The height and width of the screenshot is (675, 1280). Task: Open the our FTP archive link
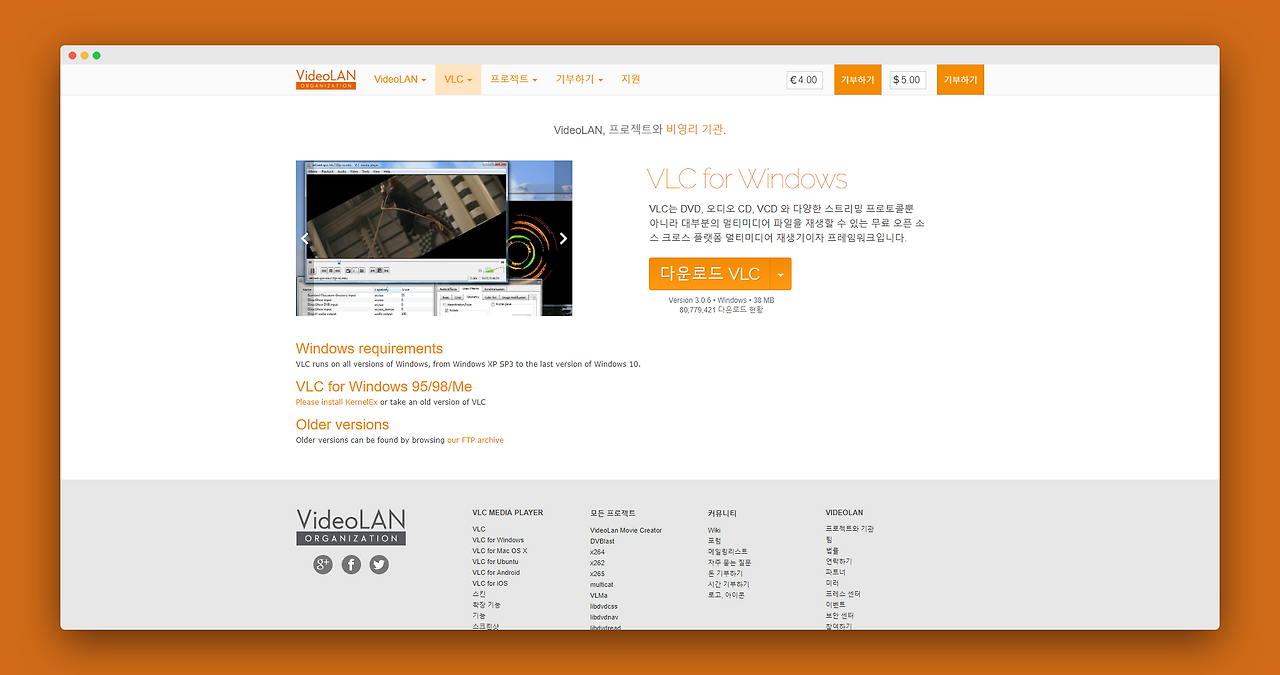475,440
